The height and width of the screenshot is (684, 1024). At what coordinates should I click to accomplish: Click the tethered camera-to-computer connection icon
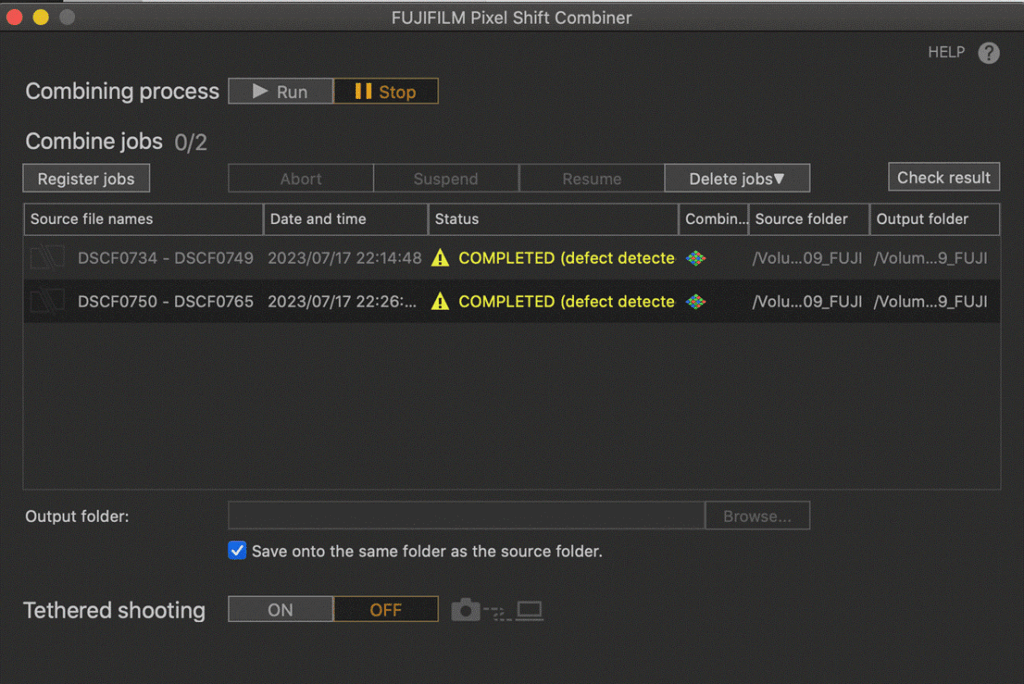point(497,610)
